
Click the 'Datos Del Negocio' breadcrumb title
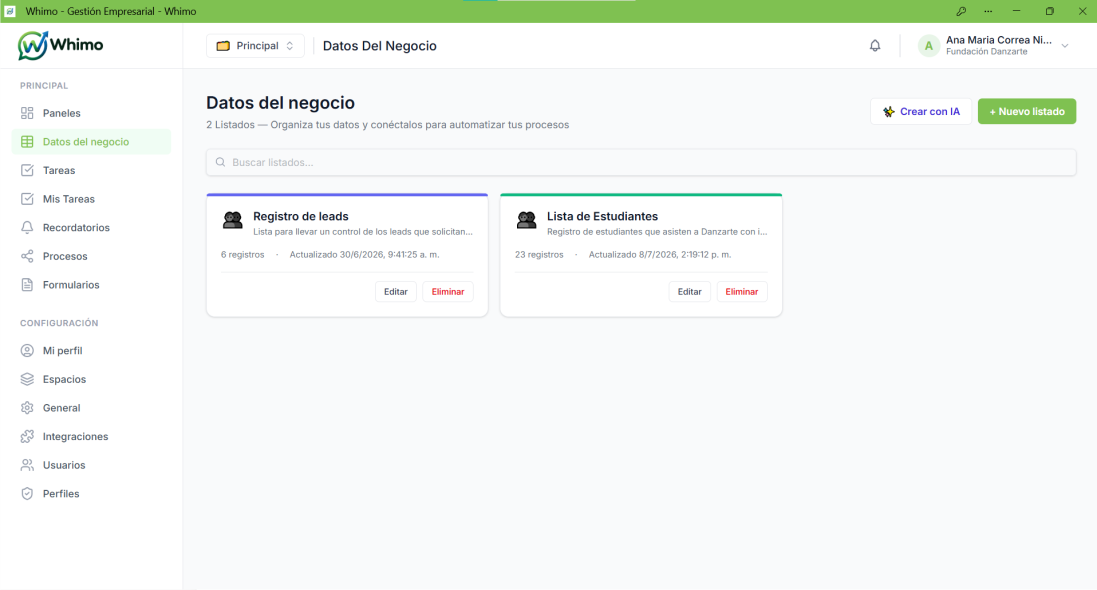coord(379,46)
